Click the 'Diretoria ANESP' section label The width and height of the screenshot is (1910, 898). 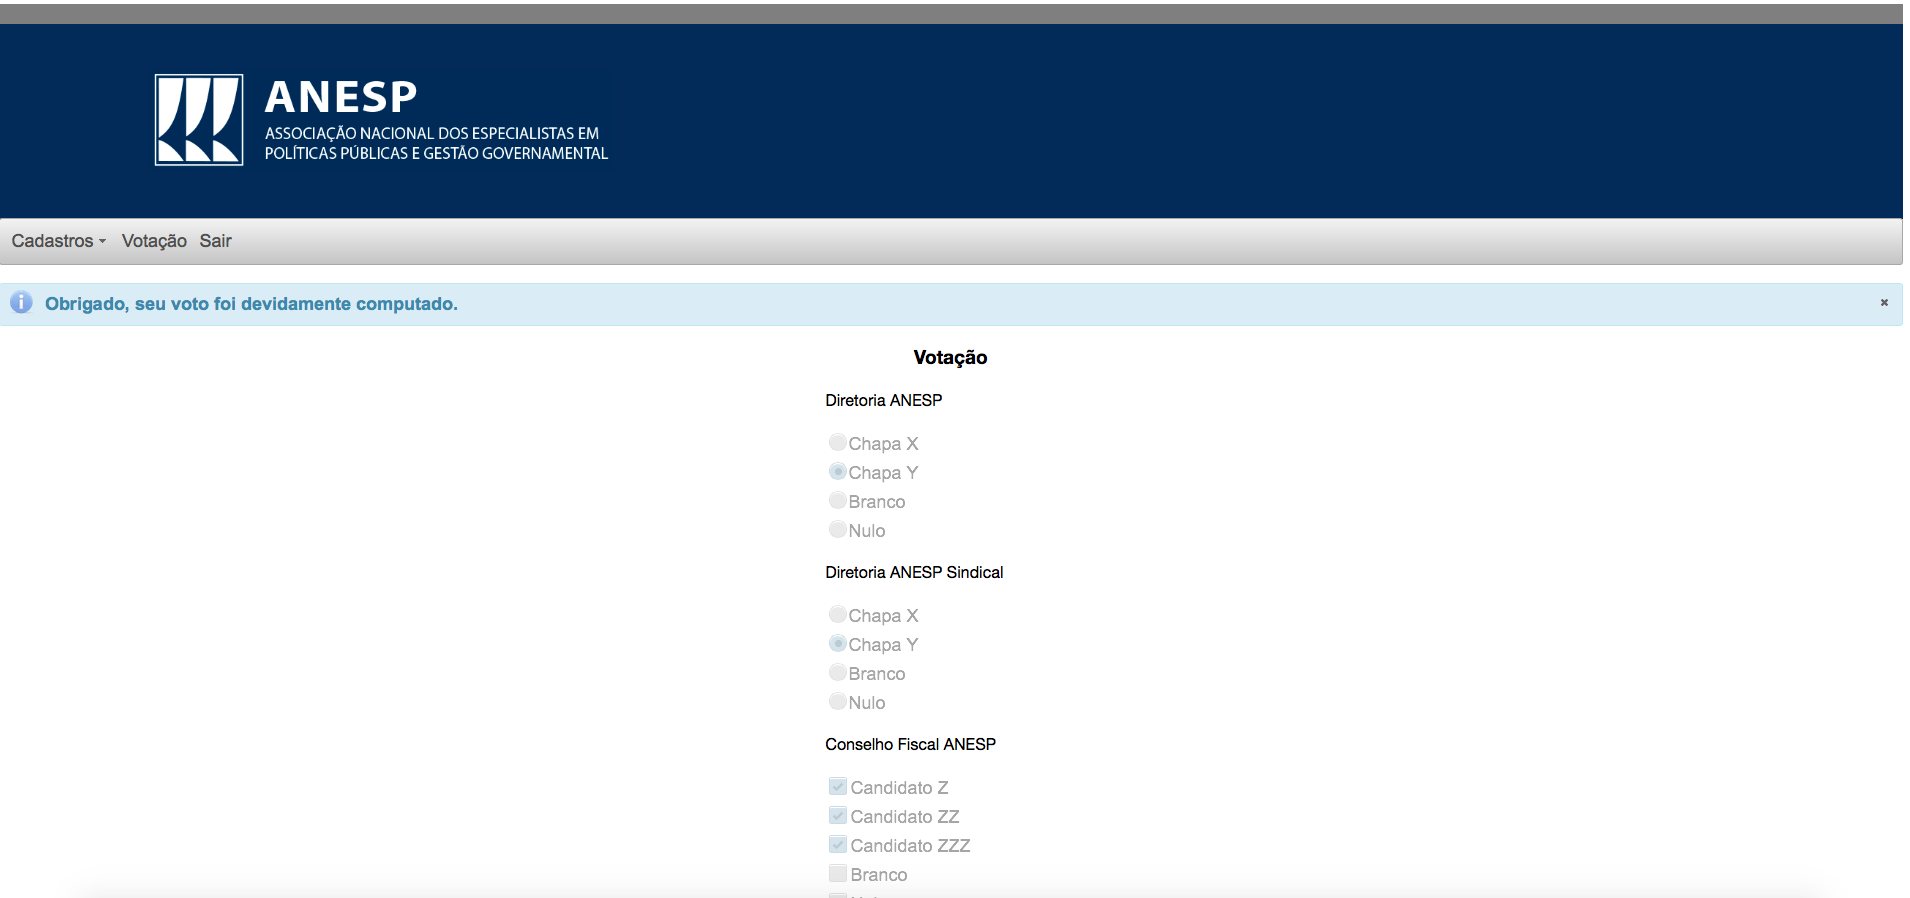[883, 400]
